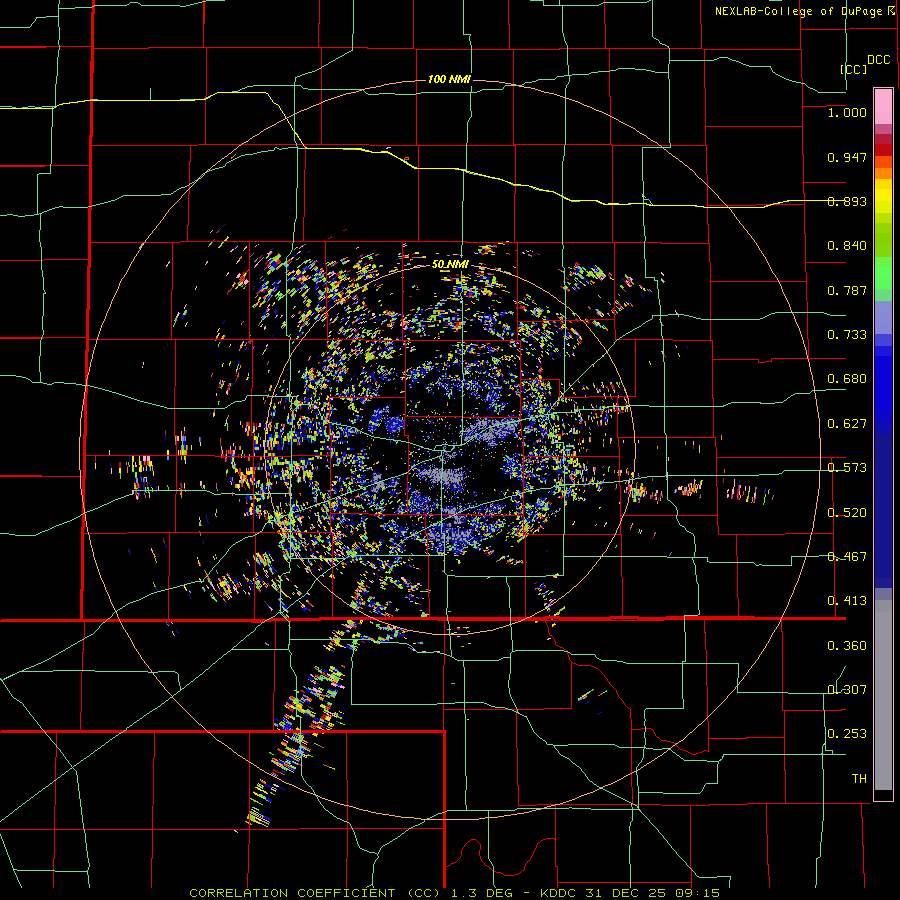Select the 0.947 scale value
The width and height of the screenshot is (900, 900).
pyautogui.click(x=847, y=157)
